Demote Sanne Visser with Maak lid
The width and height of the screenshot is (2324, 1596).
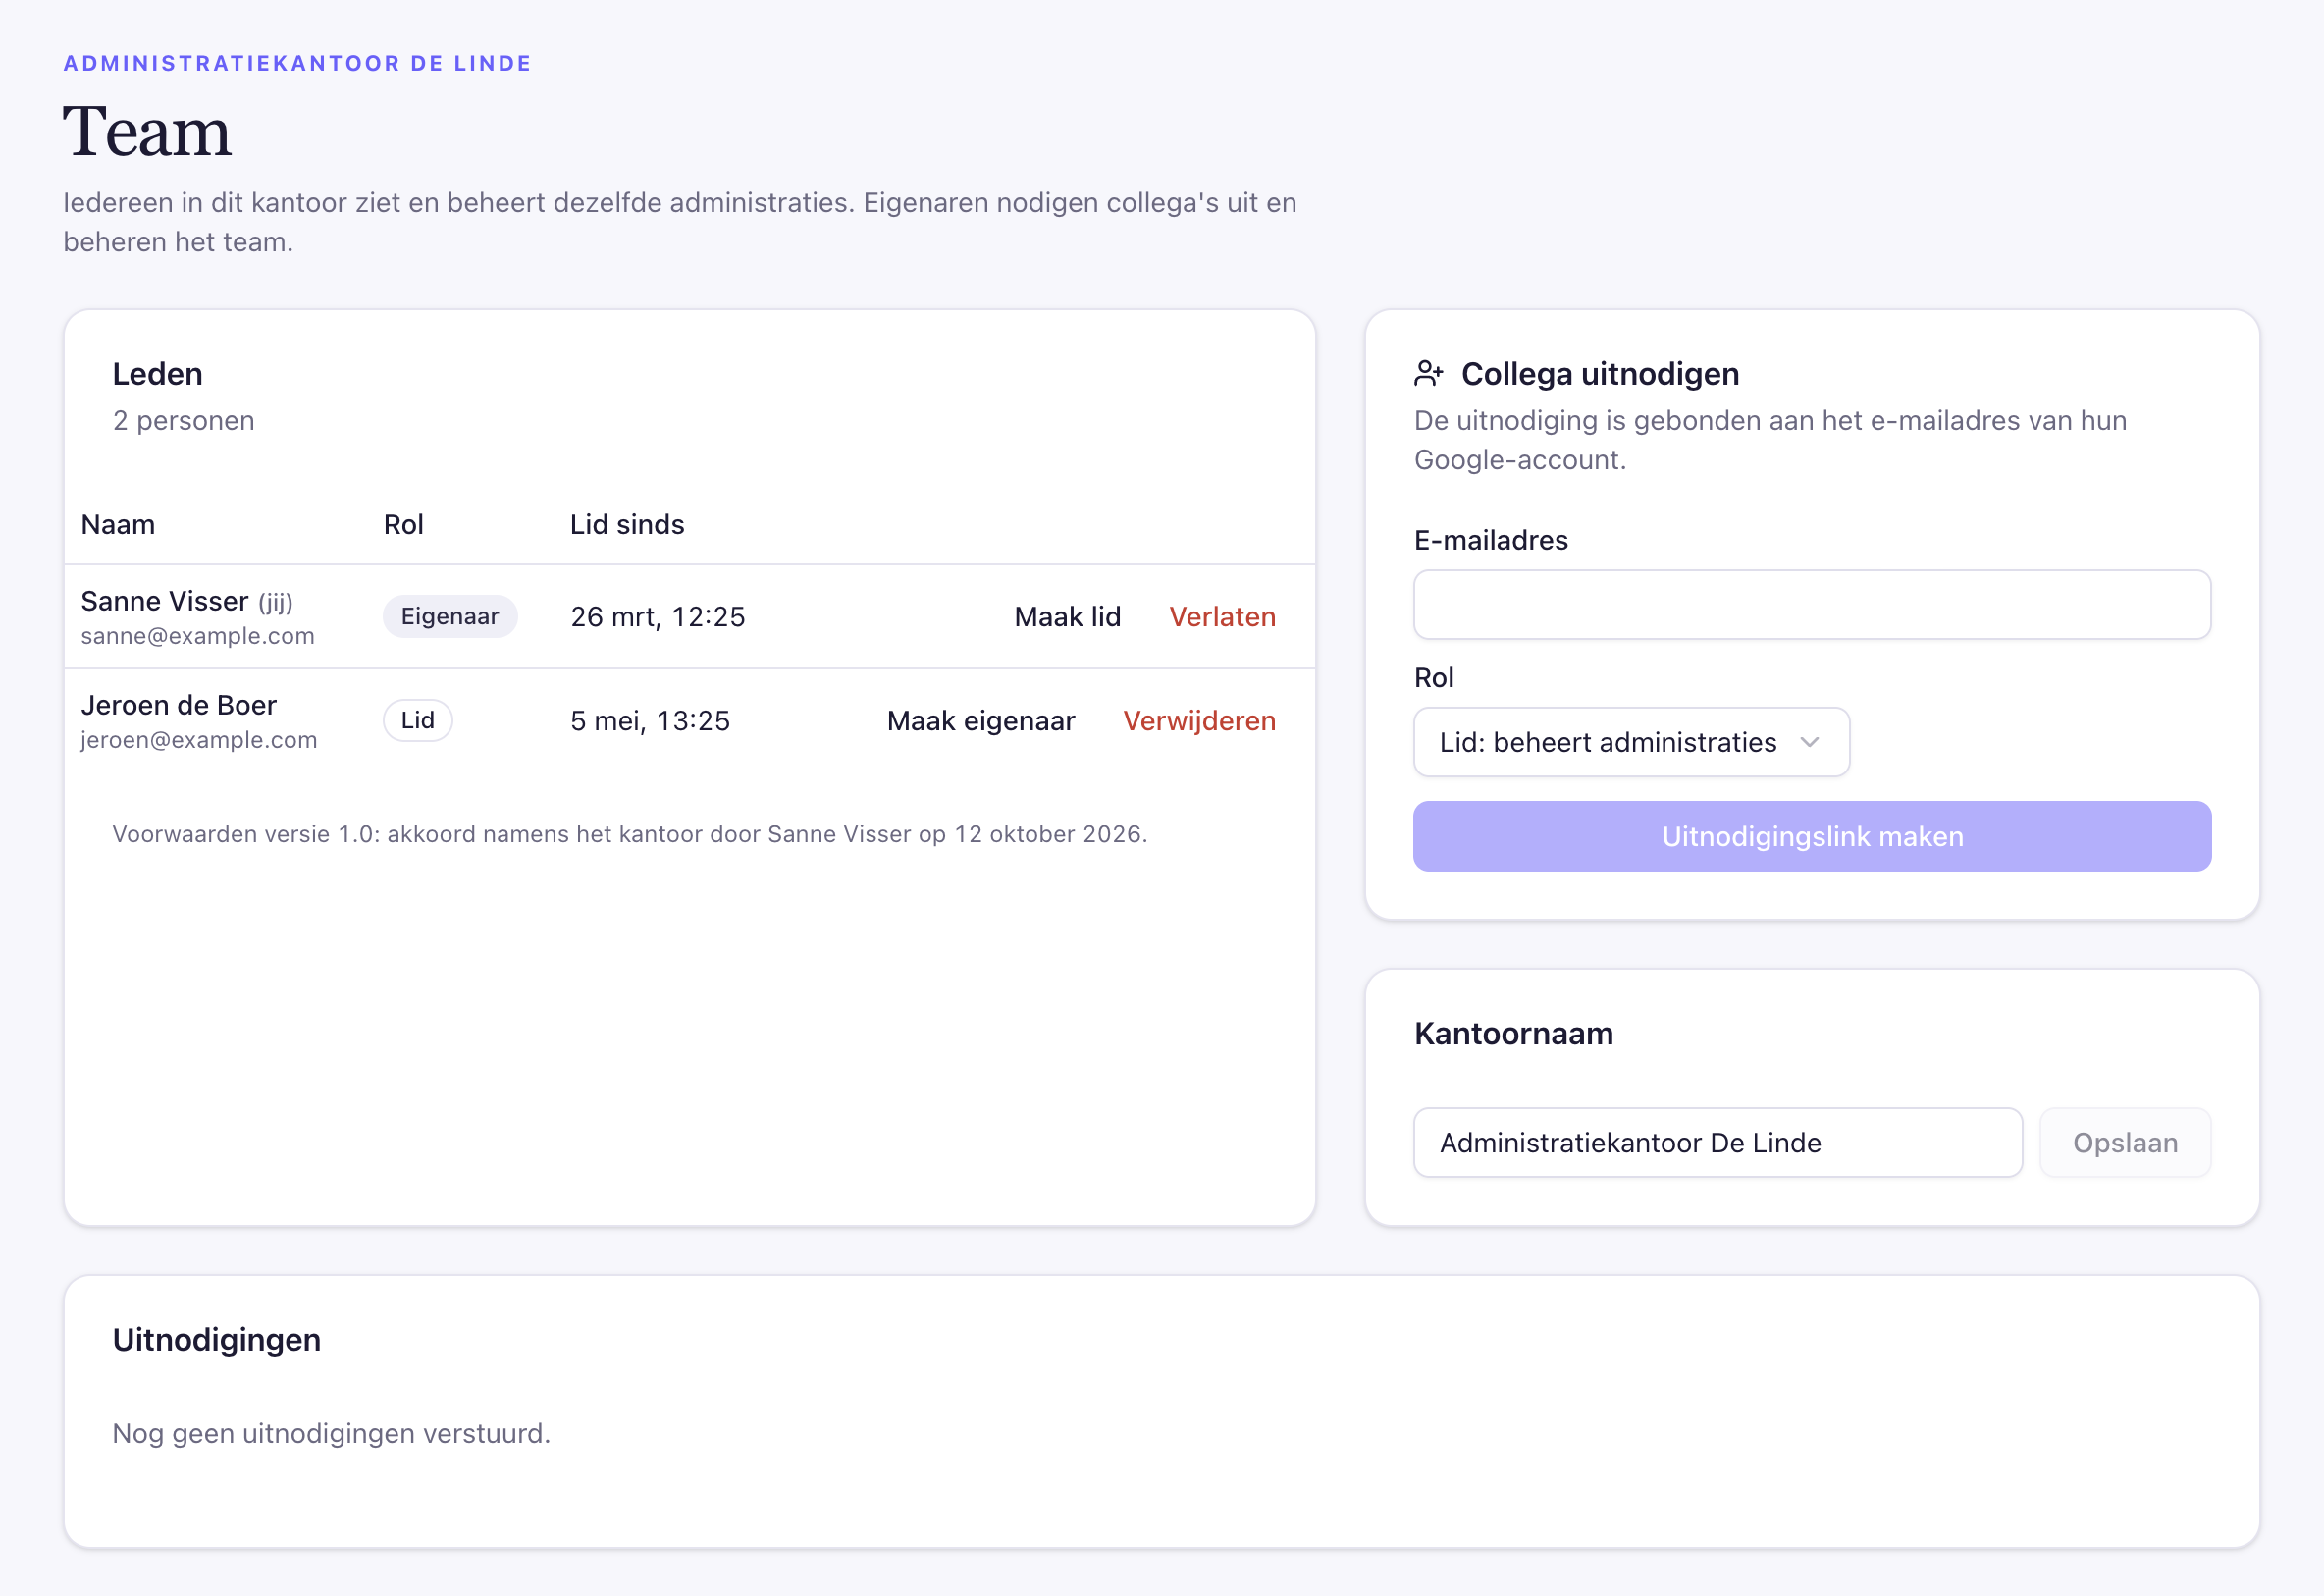pyautogui.click(x=1067, y=617)
